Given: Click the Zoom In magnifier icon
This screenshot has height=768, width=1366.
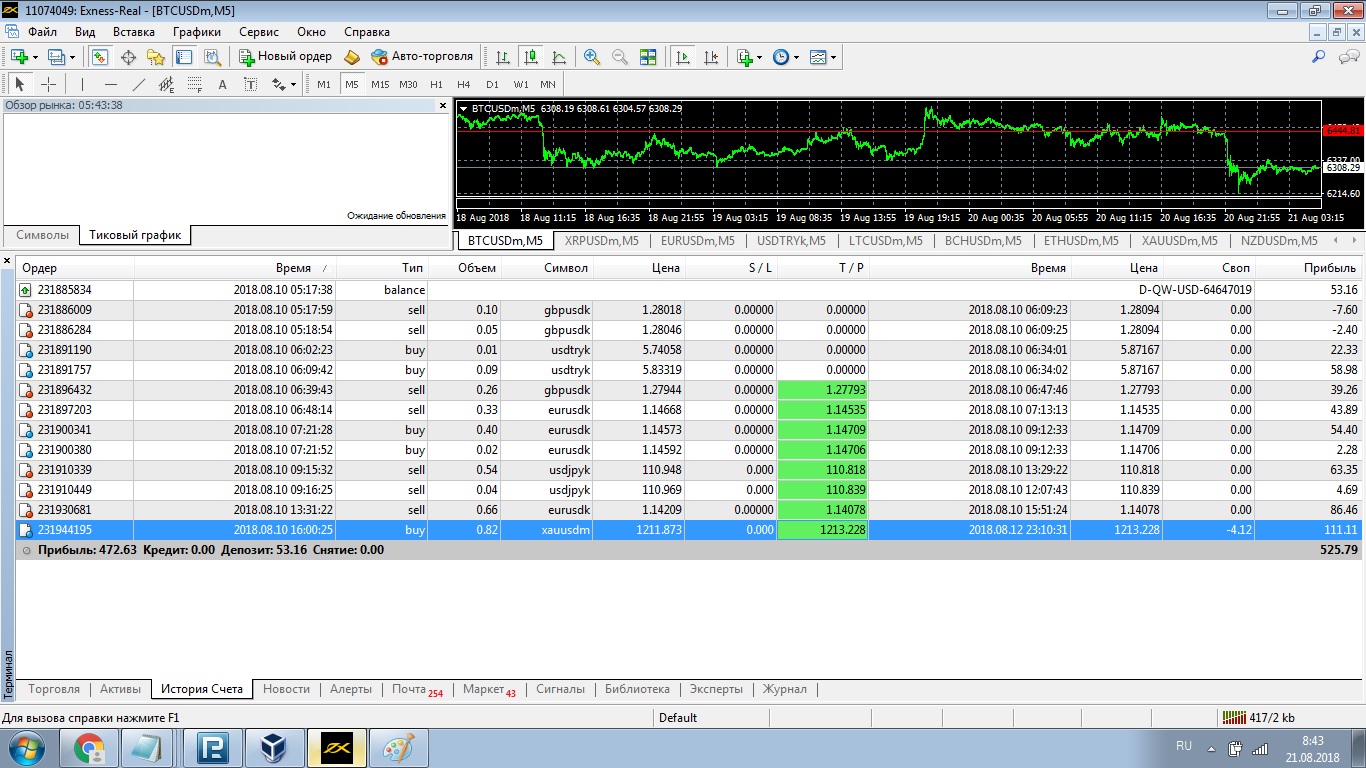Looking at the screenshot, I should (x=592, y=57).
